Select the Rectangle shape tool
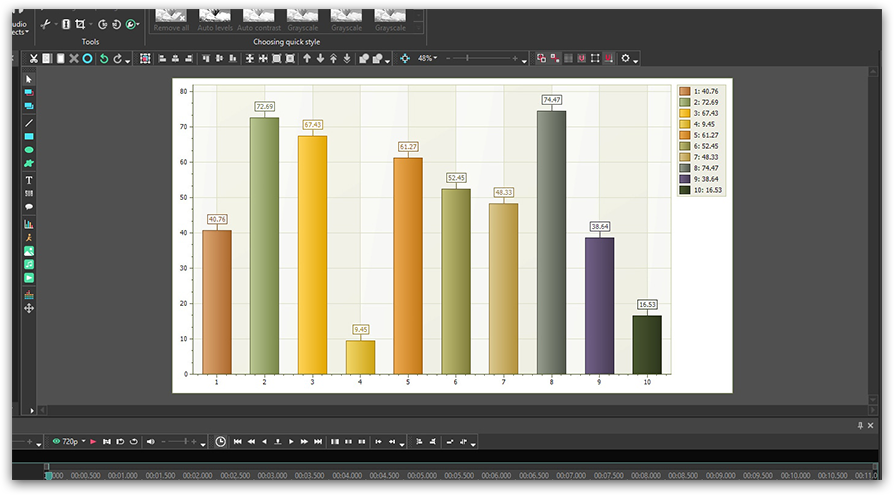The width and height of the screenshot is (894, 495). point(29,137)
